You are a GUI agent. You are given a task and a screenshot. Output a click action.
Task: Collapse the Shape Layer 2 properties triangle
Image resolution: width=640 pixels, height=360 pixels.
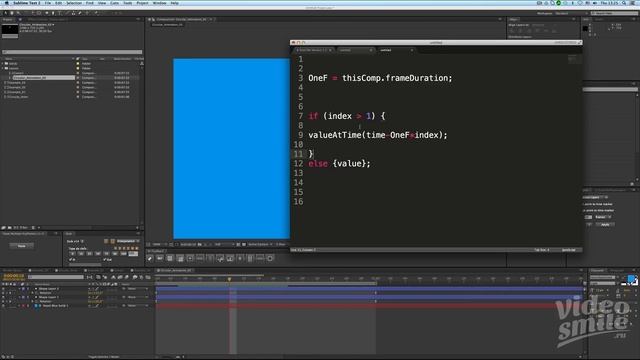point(20,289)
